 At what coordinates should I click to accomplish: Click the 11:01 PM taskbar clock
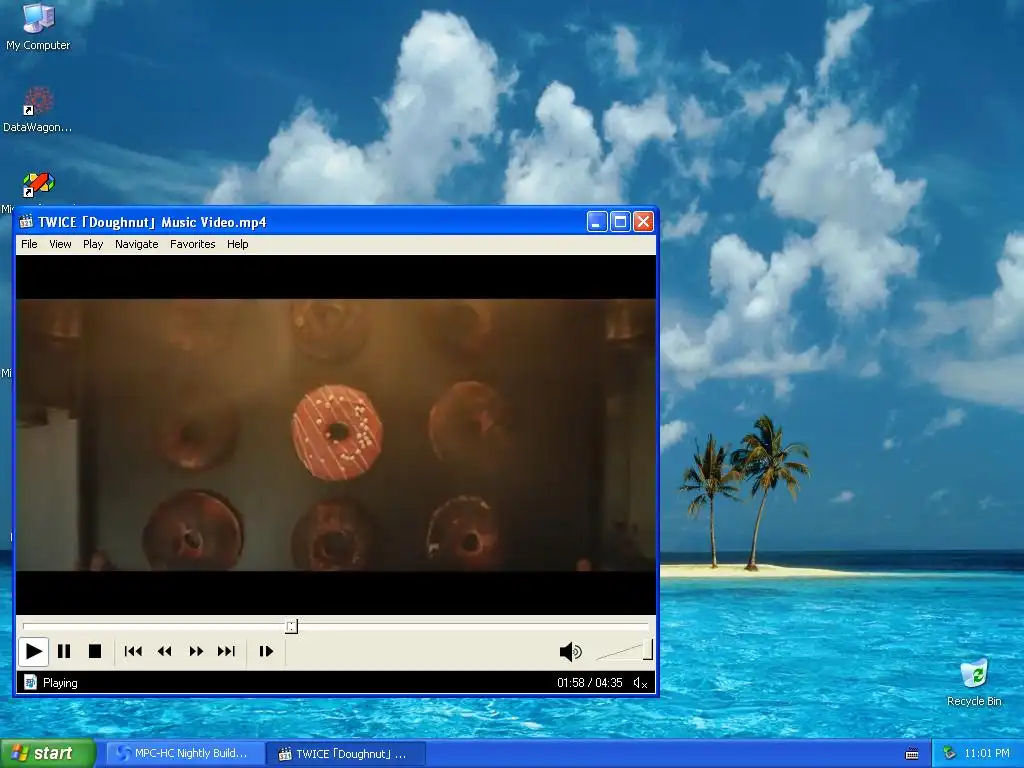click(987, 754)
